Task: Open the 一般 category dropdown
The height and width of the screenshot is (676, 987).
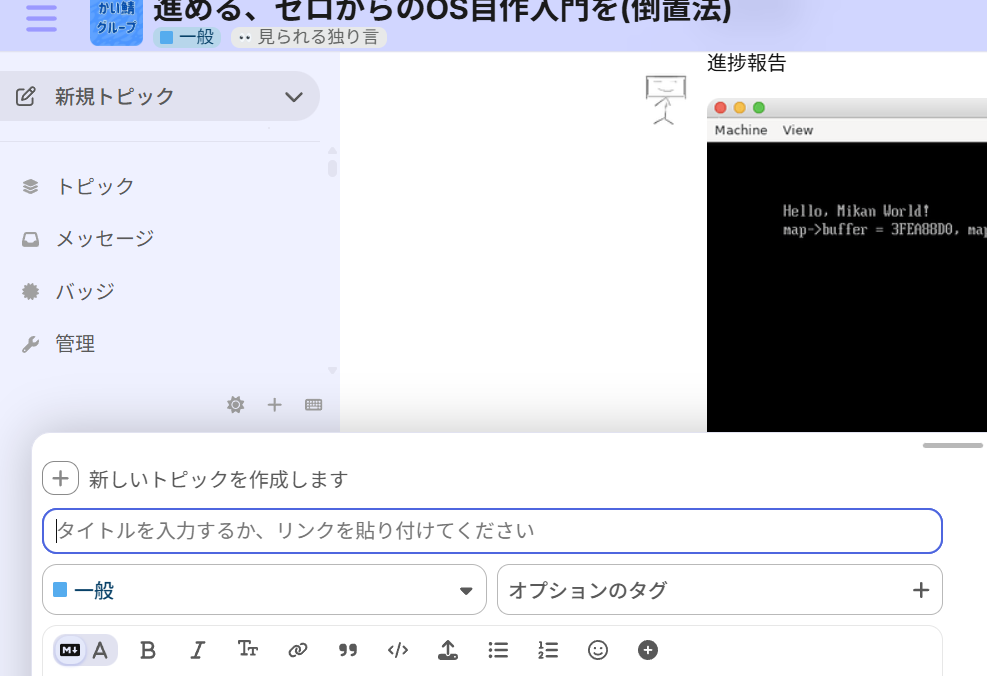Action: pos(264,590)
